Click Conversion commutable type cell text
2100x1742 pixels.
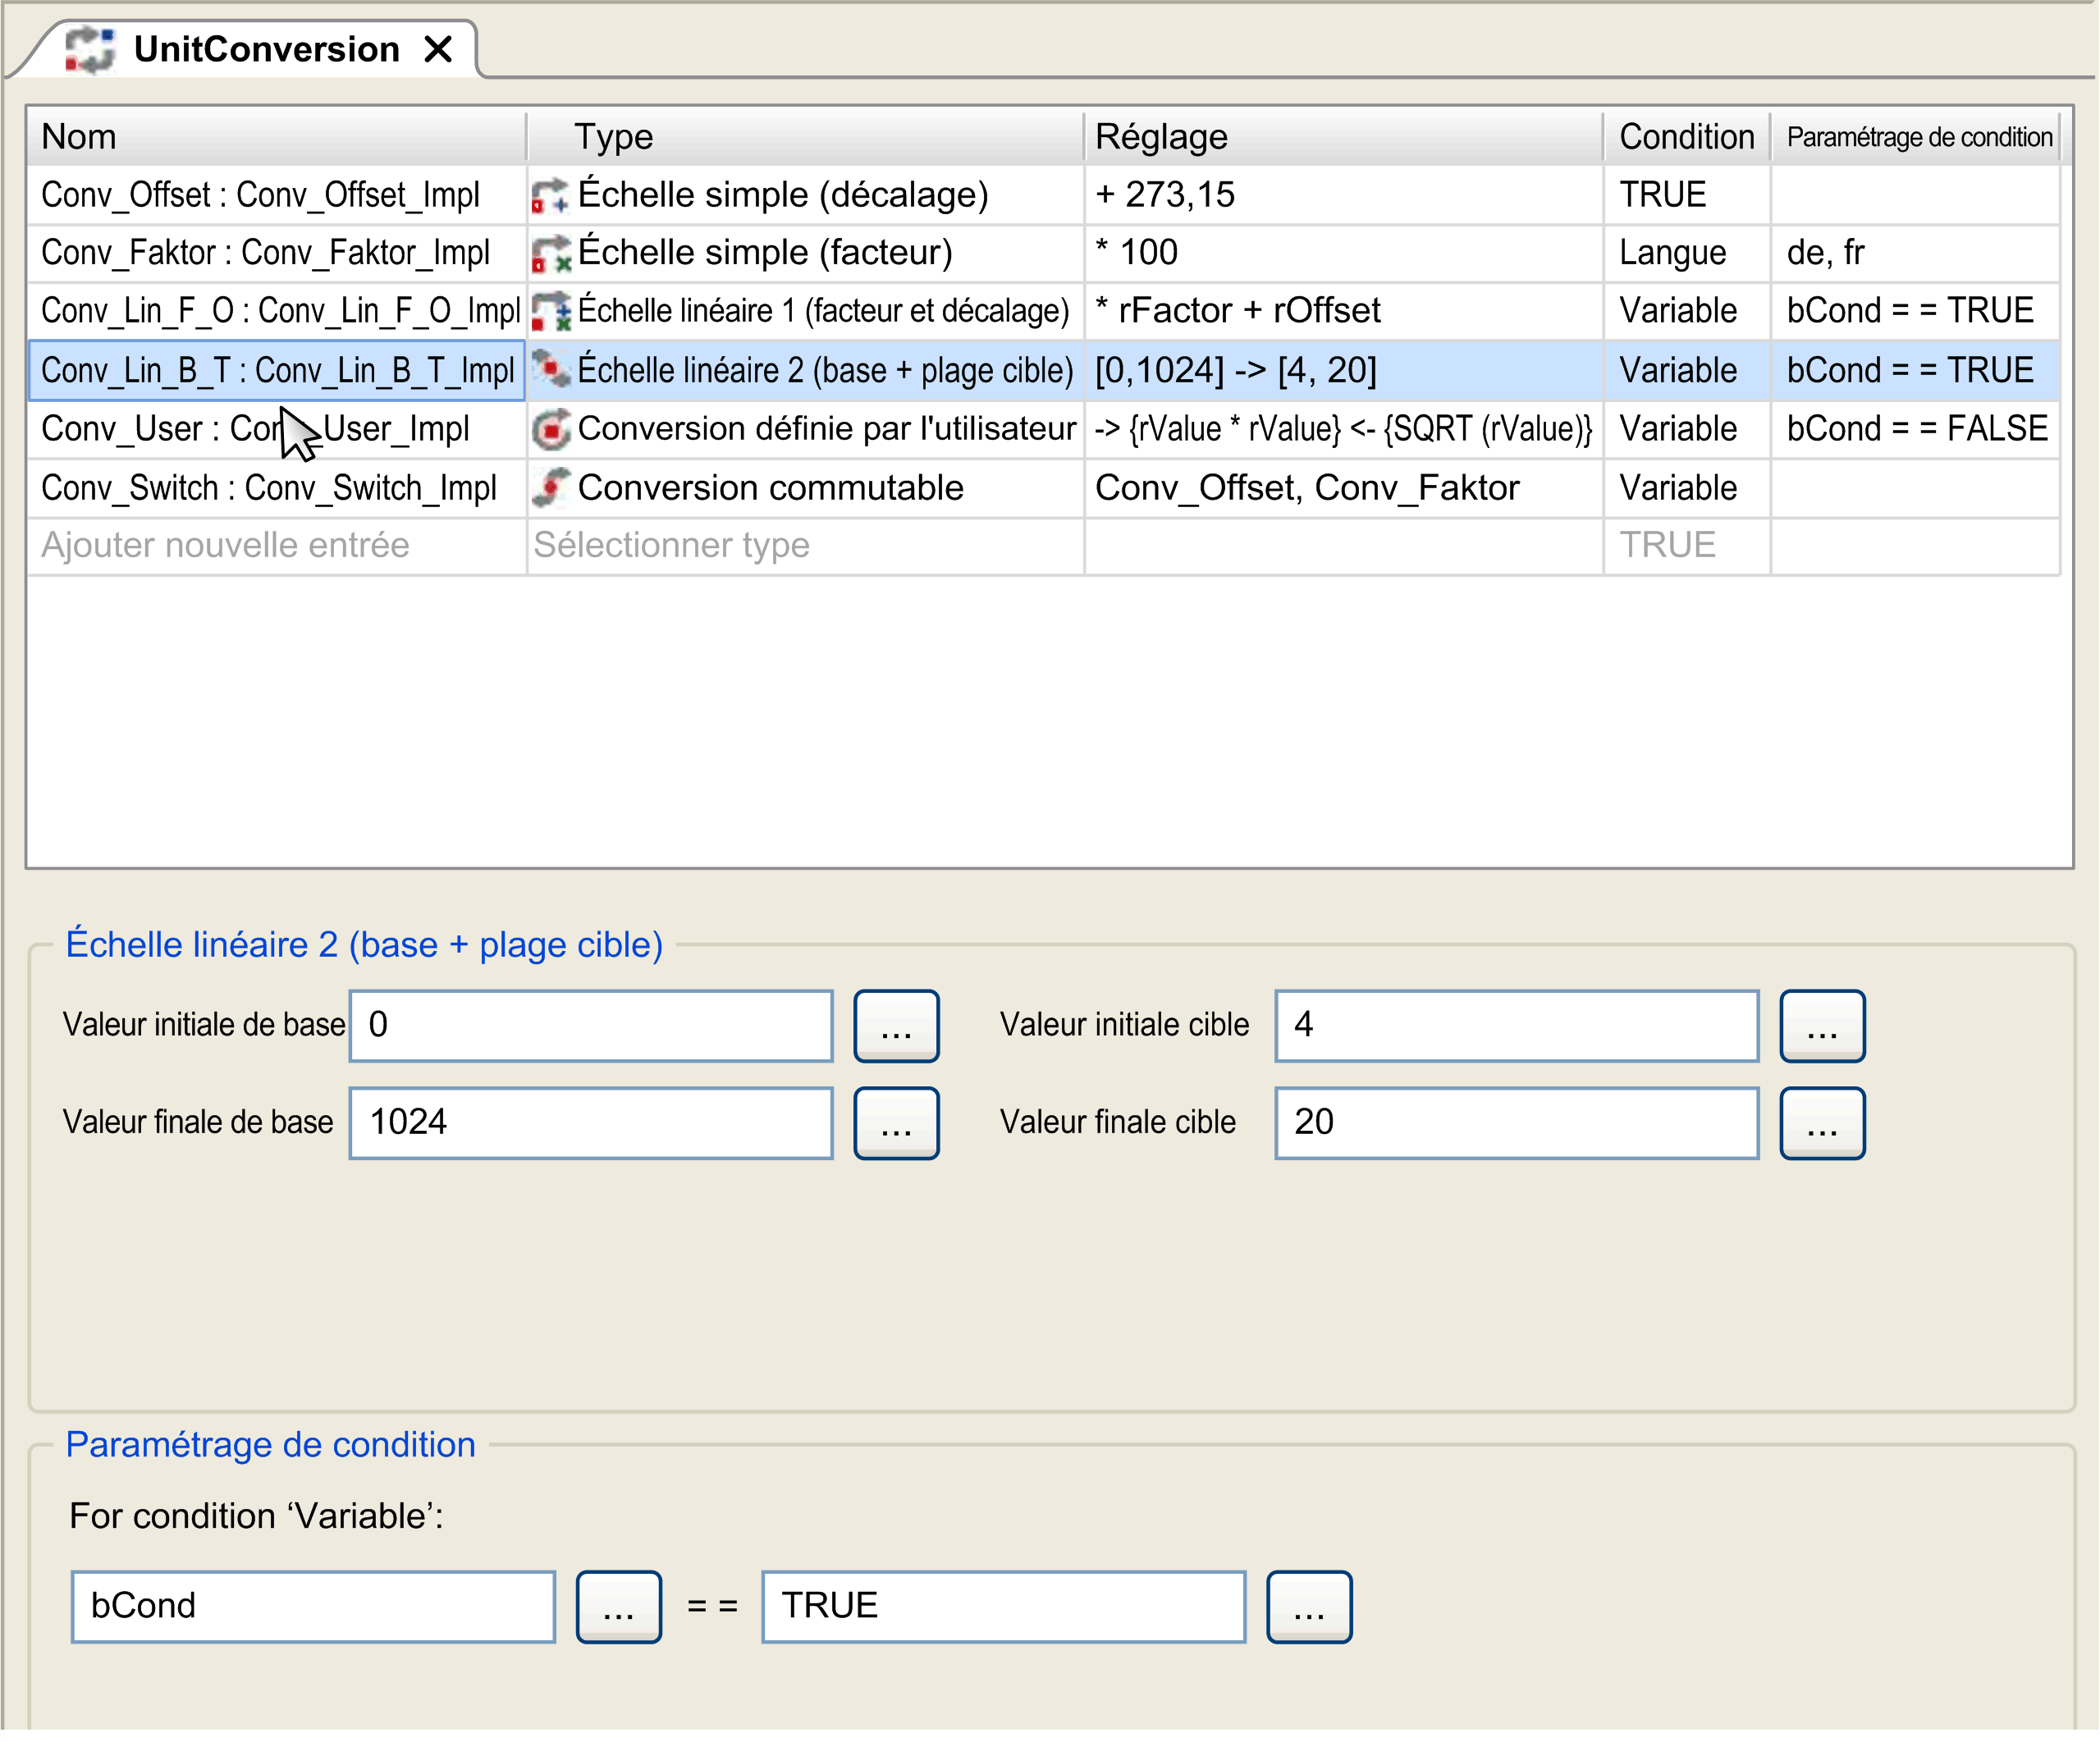(x=770, y=488)
